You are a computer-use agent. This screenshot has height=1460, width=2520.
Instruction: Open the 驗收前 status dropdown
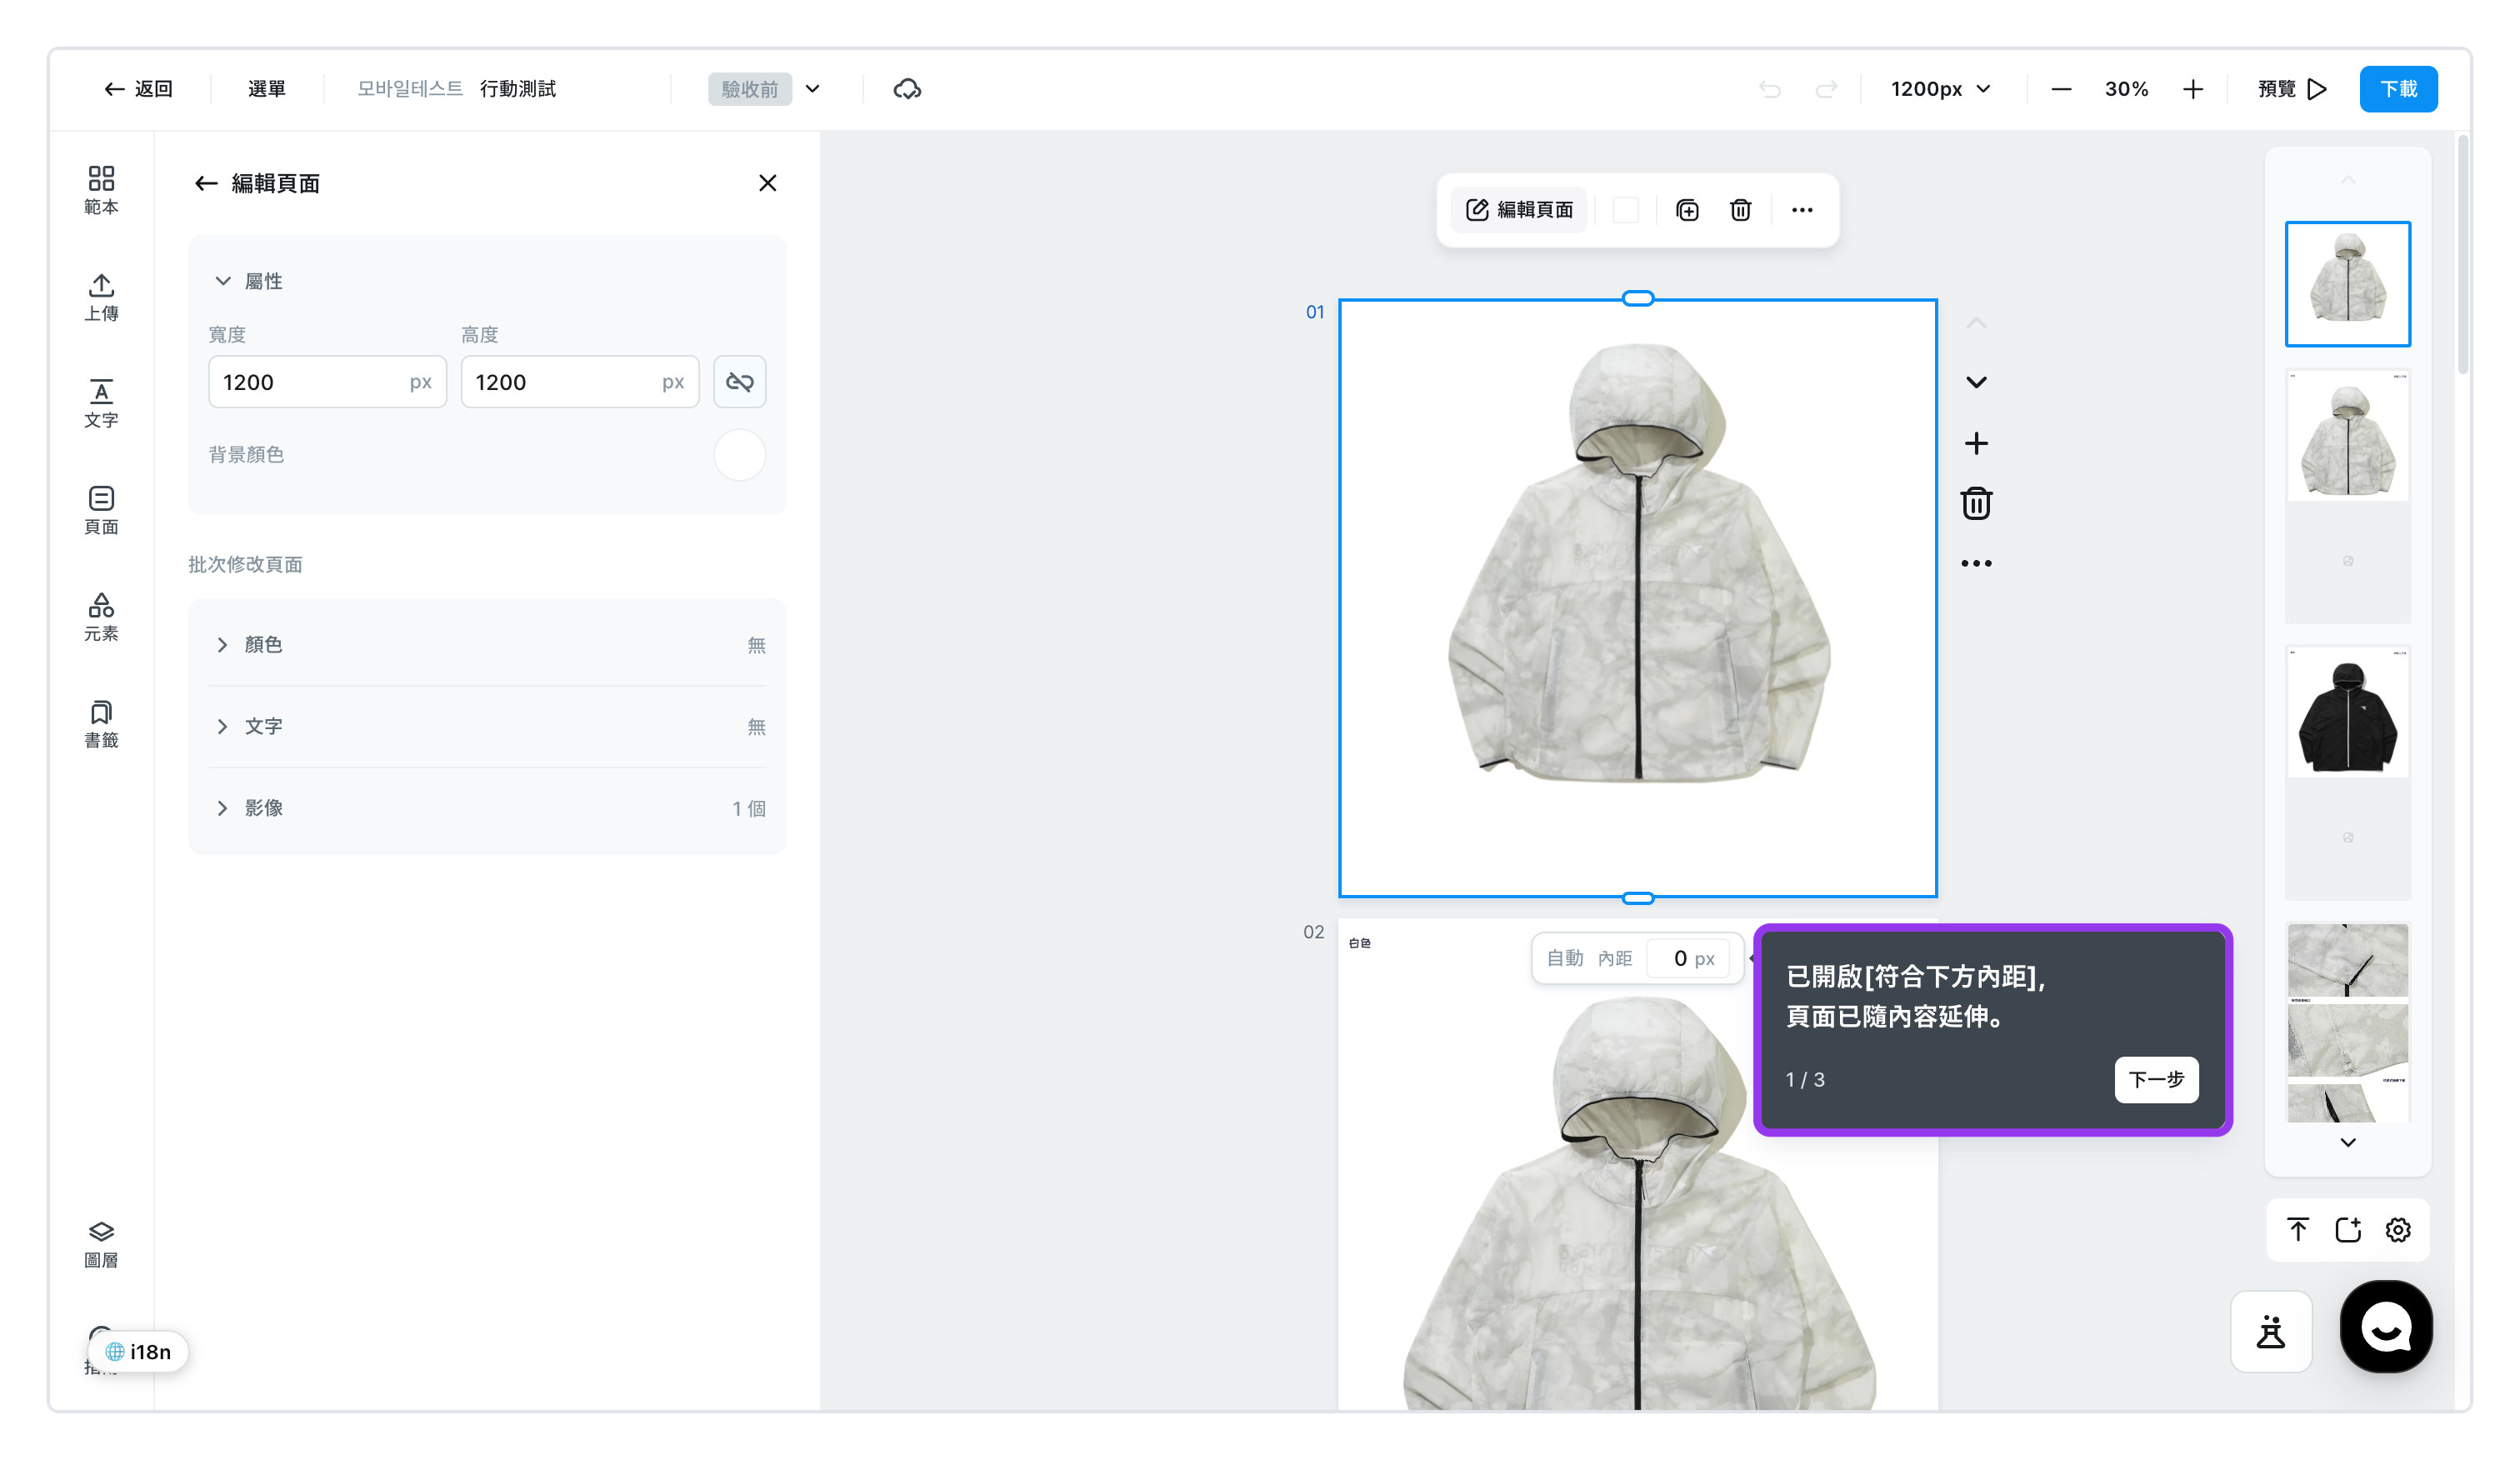pyautogui.click(x=765, y=89)
